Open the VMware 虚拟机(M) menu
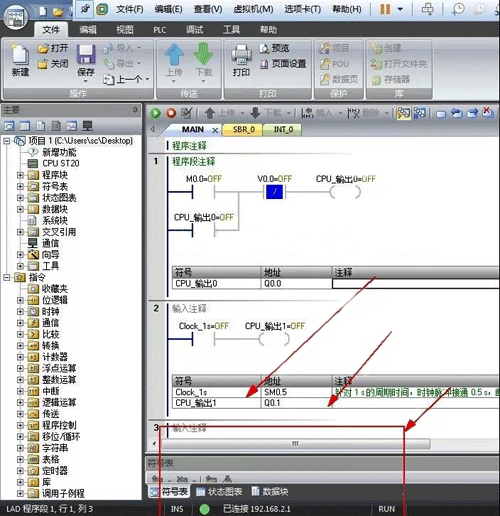500x516 pixels. 253,9
